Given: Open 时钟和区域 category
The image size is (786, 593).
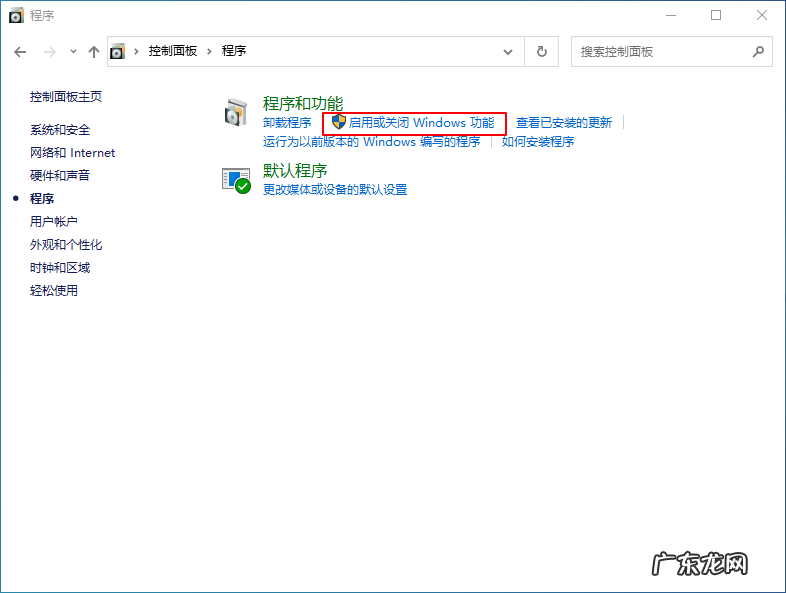Looking at the screenshot, I should pyautogui.click(x=60, y=268).
